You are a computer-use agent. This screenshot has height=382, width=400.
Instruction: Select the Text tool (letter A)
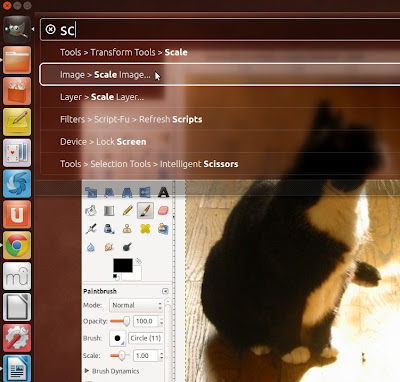(x=163, y=192)
